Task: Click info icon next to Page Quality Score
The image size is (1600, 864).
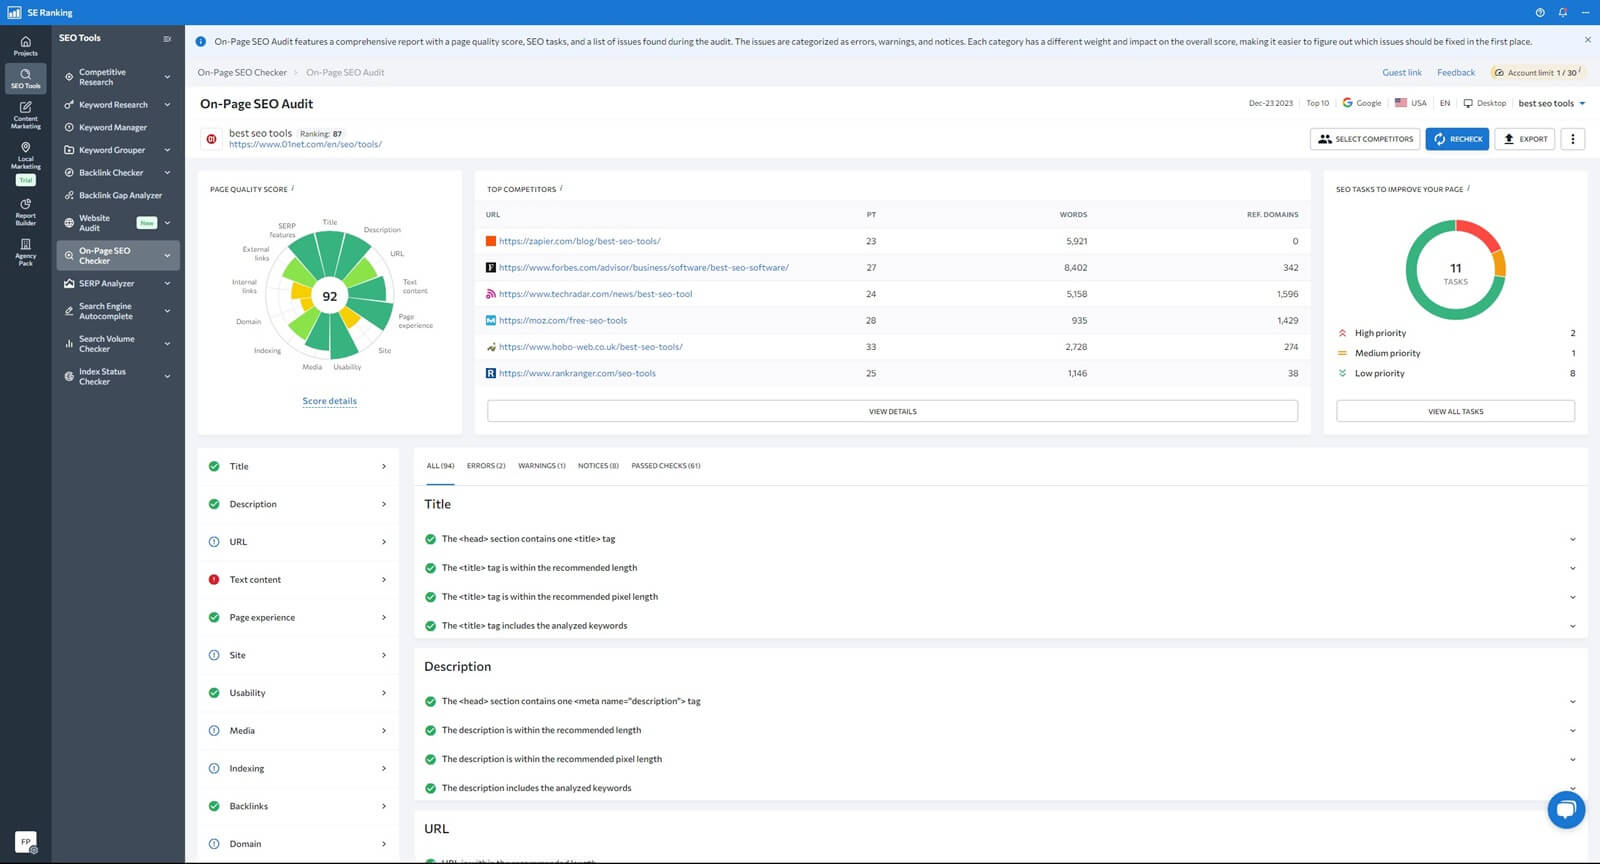Action: click(x=293, y=188)
